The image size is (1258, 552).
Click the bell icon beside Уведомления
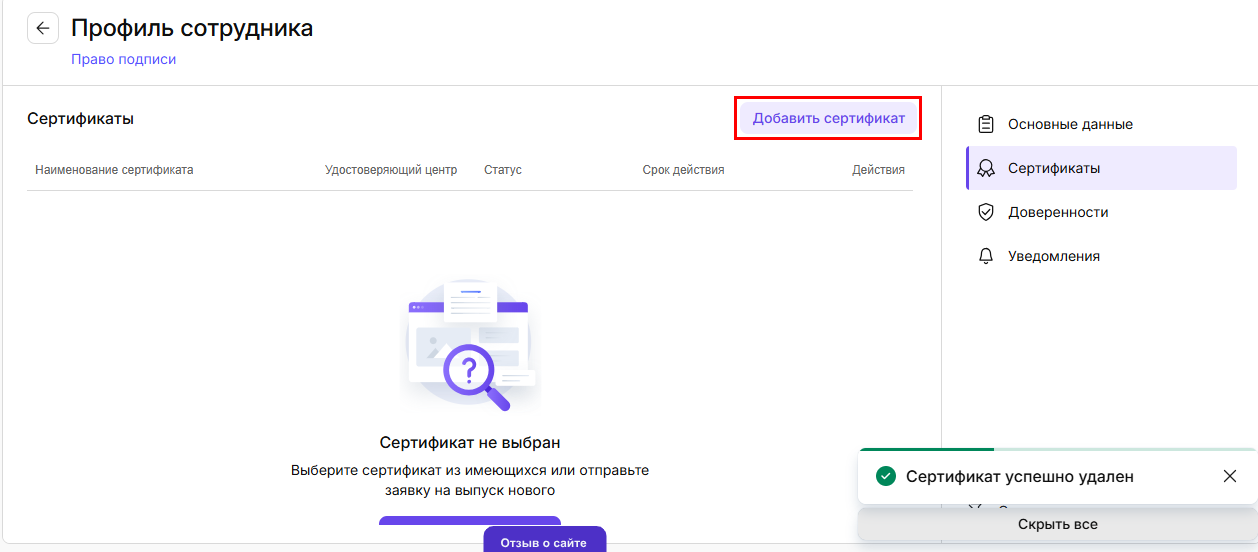click(x=986, y=256)
